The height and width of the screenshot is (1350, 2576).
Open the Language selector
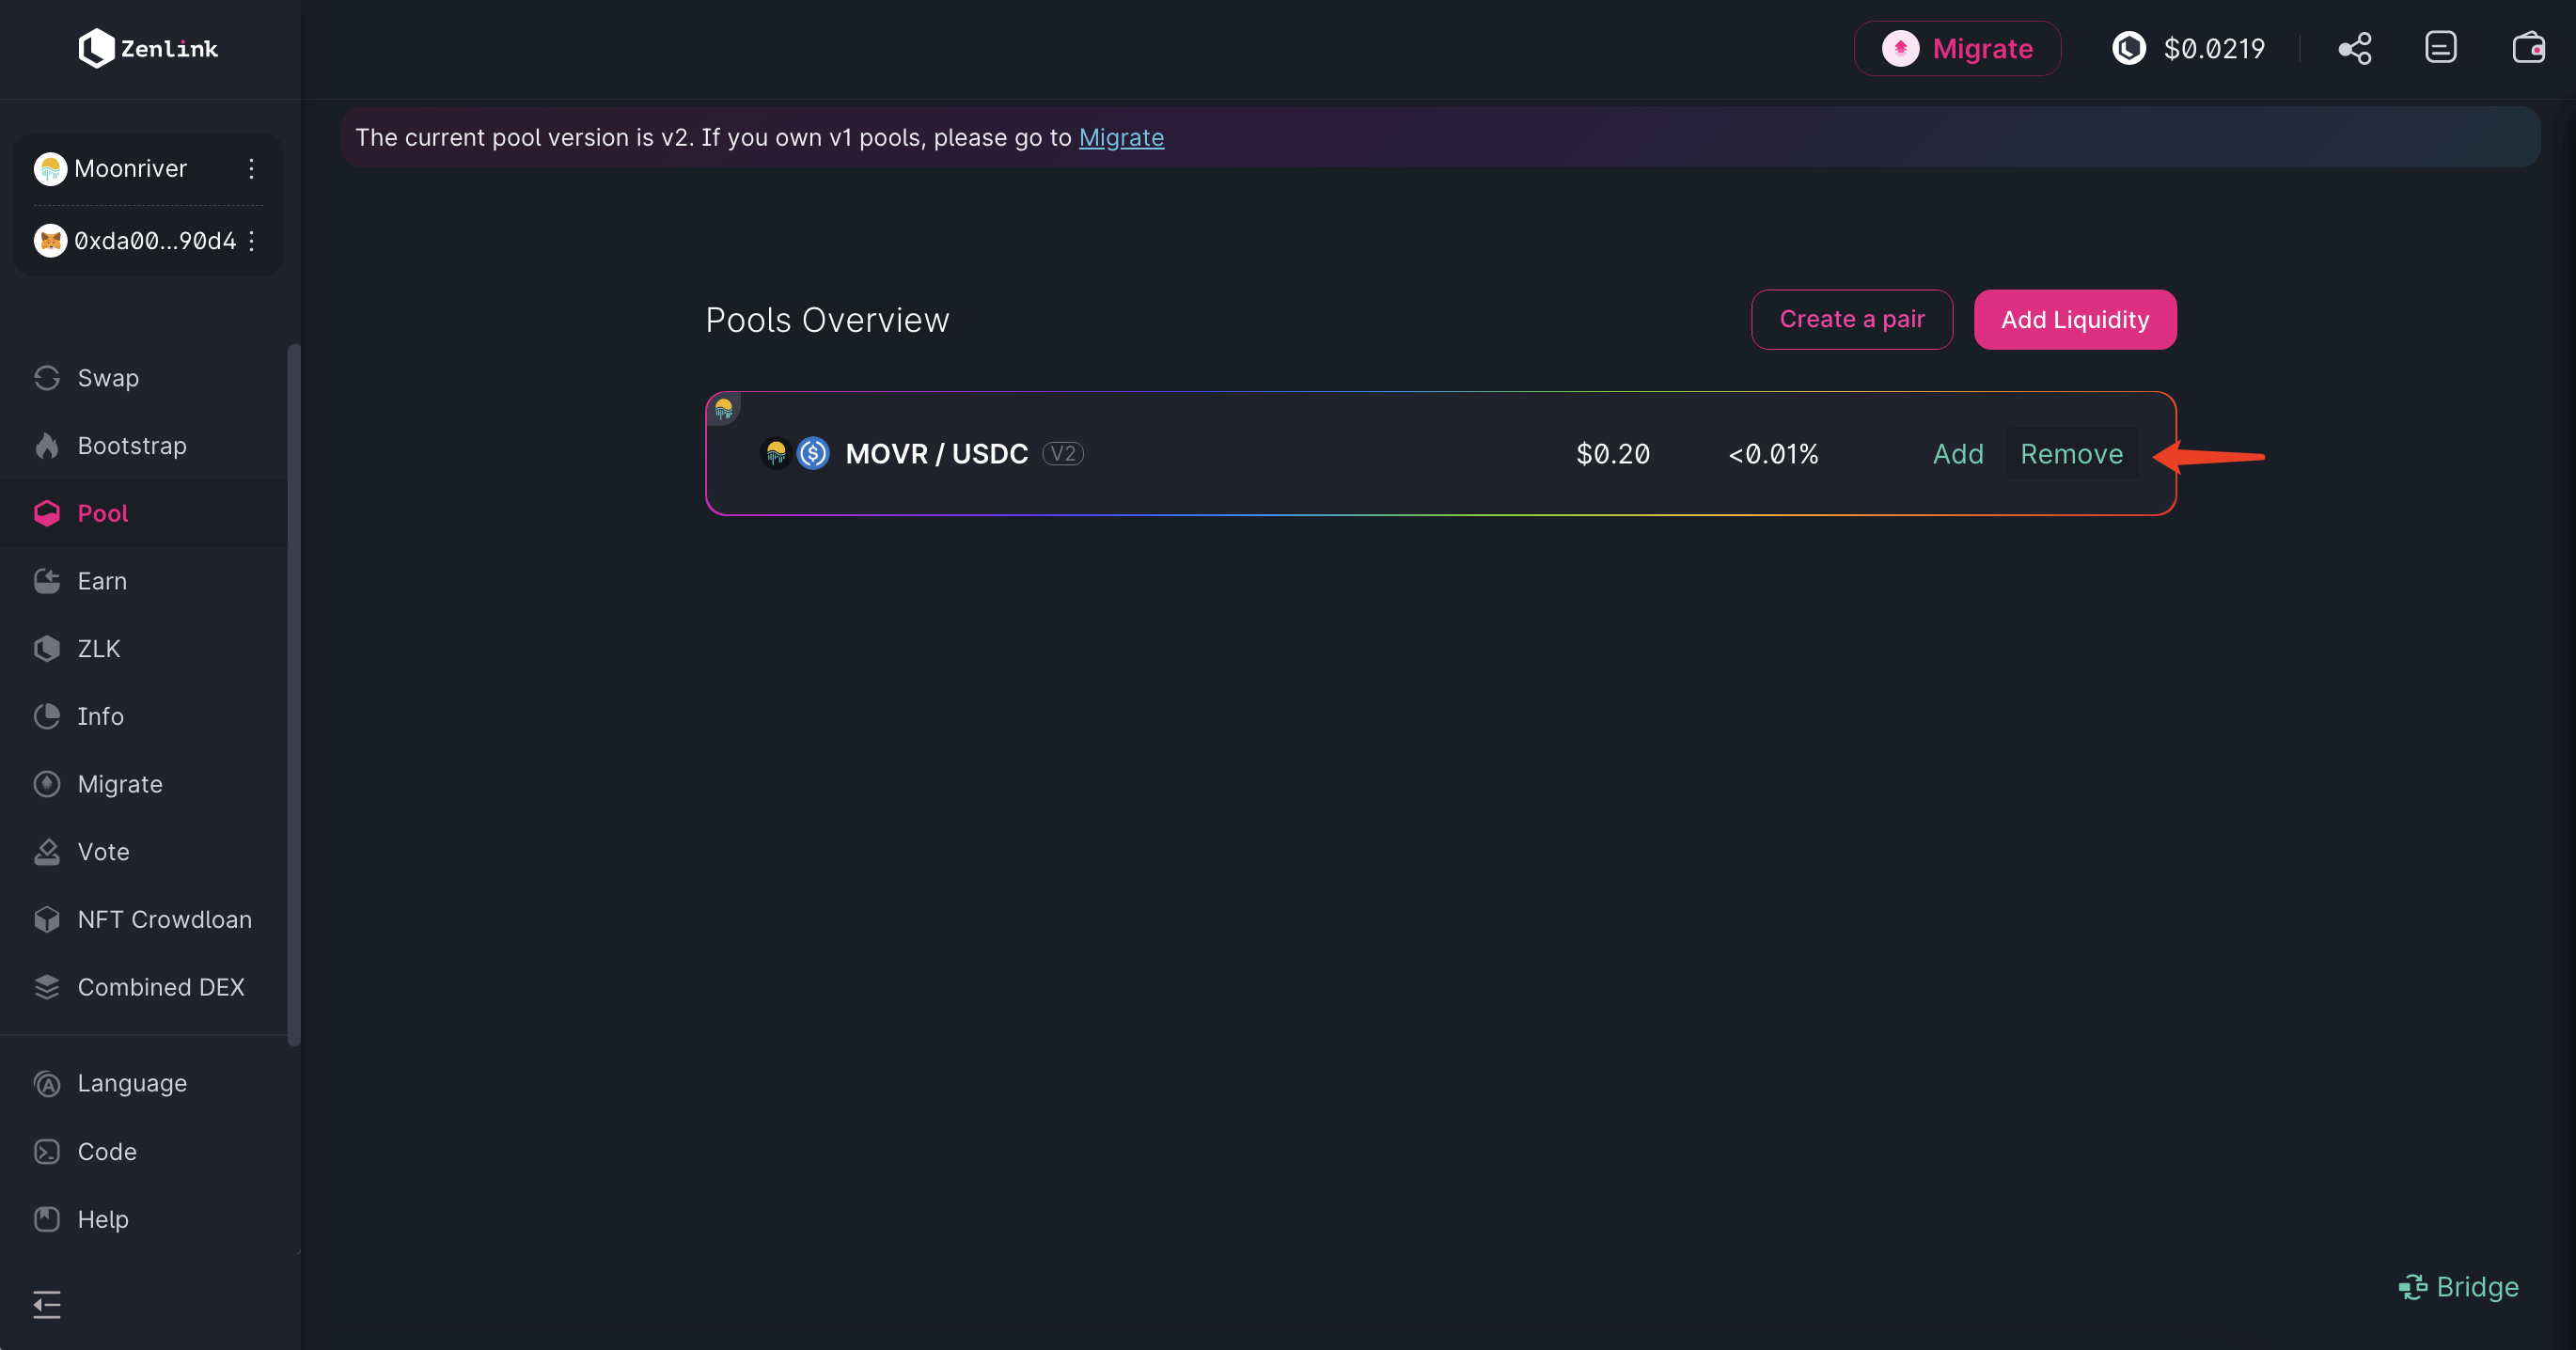[x=132, y=1084]
